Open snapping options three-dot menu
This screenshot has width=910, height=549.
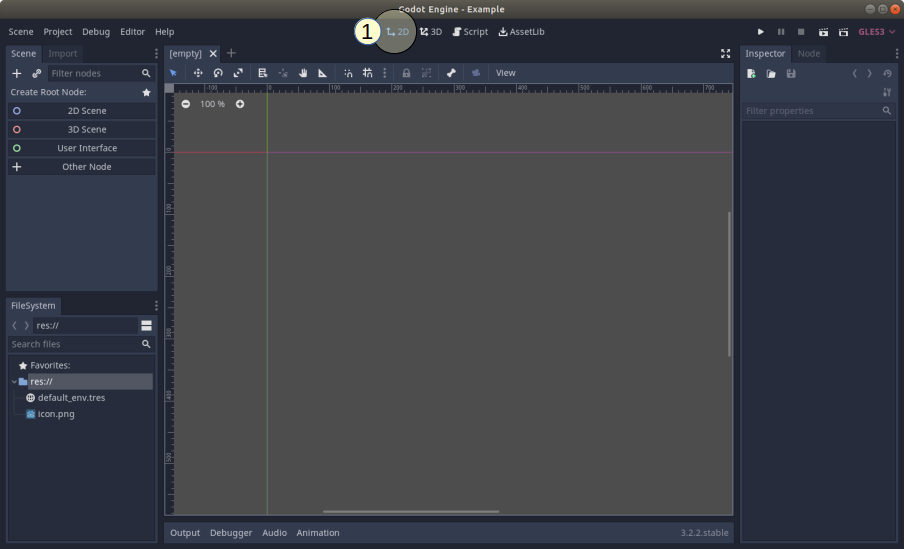pyautogui.click(x=384, y=73)
